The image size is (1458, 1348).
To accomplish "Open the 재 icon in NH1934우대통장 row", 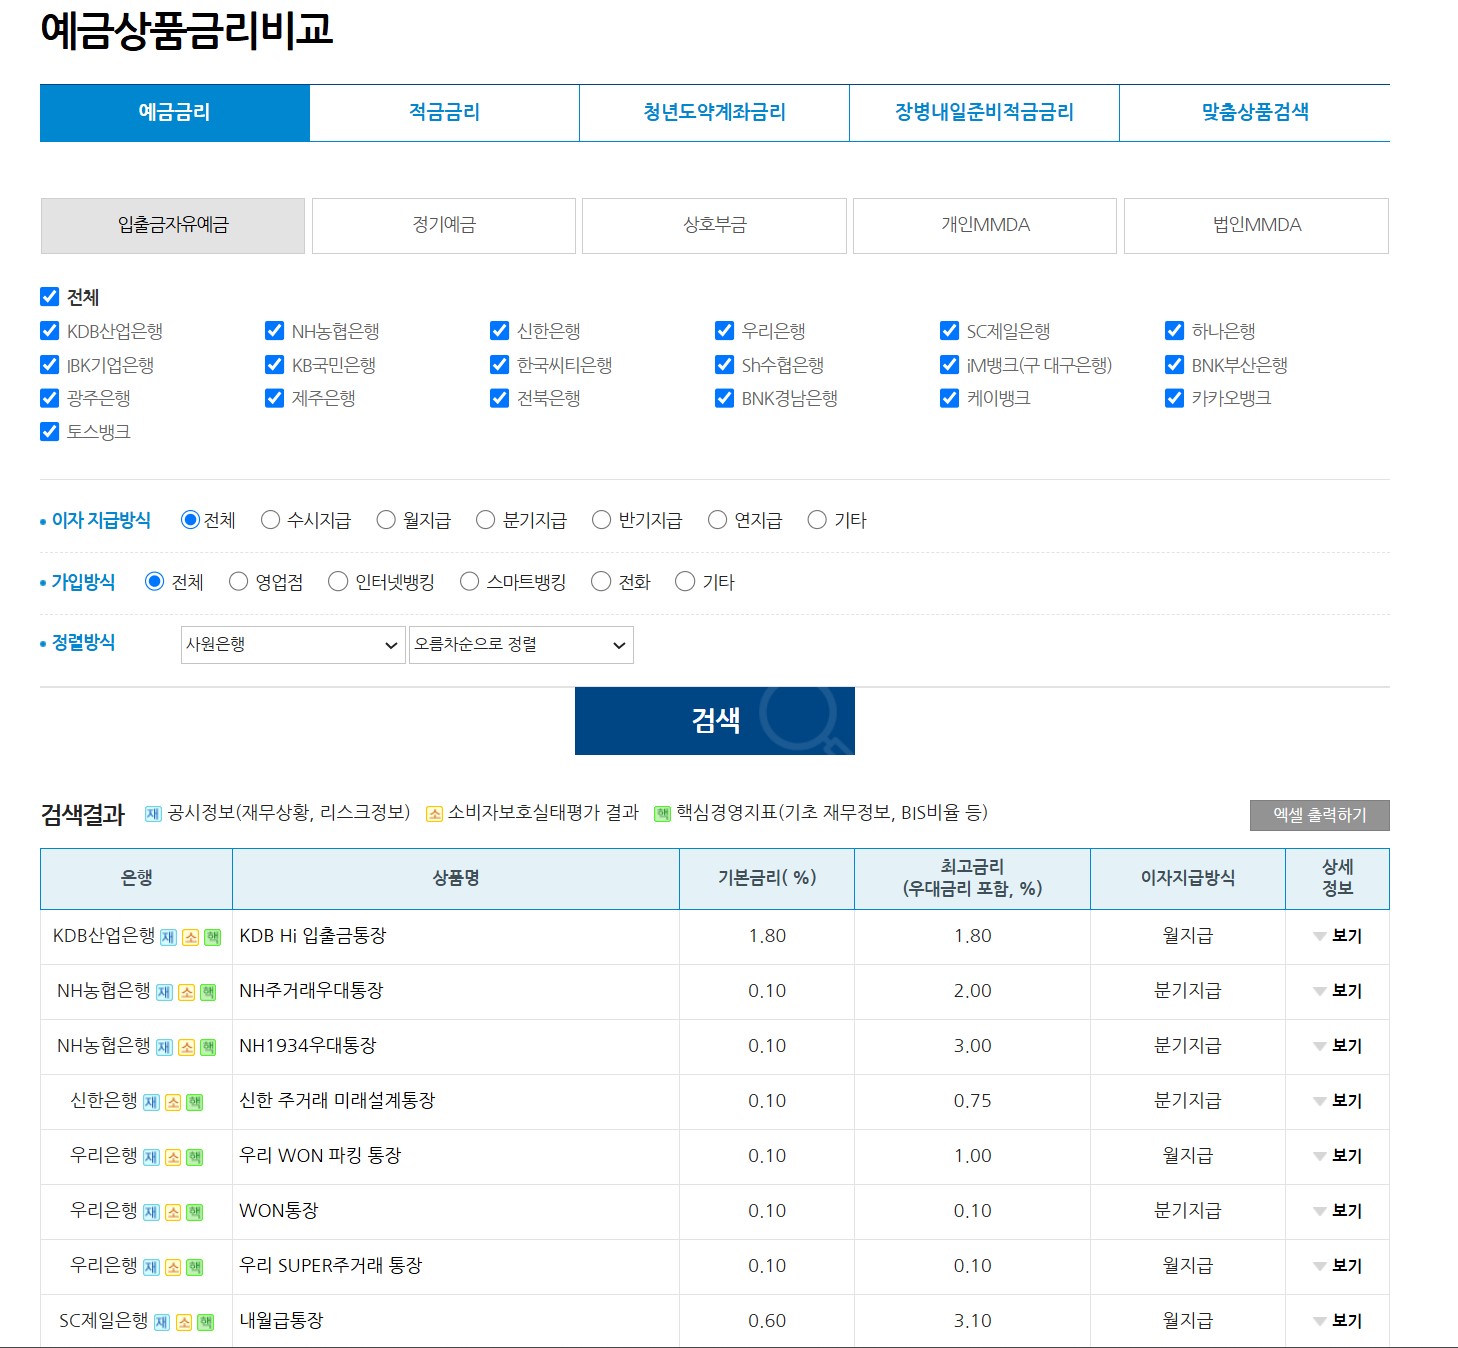I will click(x=164, y=1048).
